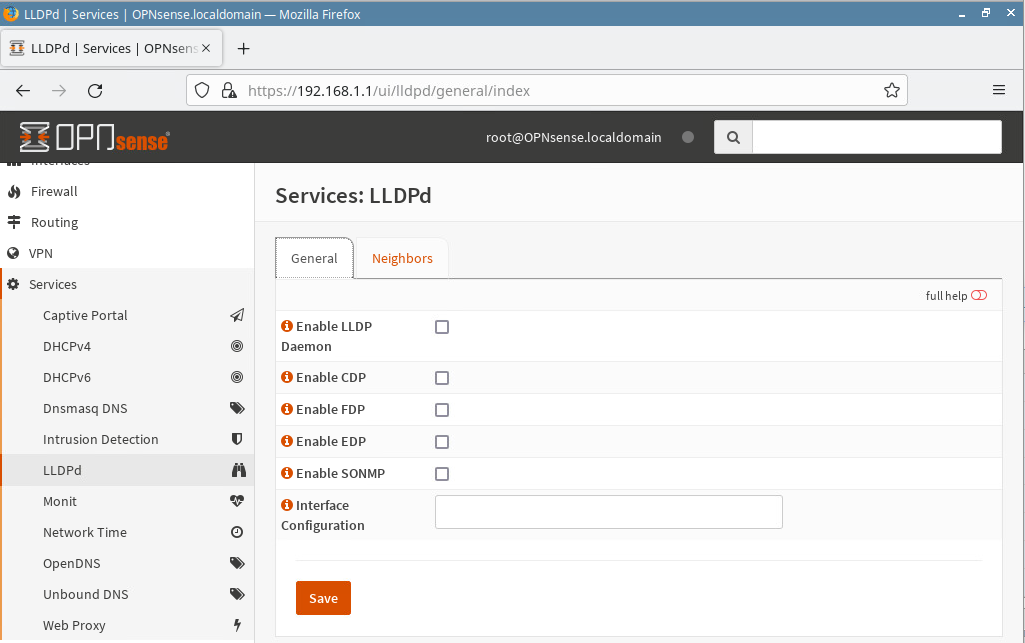Click the binoculars icon next to LLDPd

pos(237,470)
